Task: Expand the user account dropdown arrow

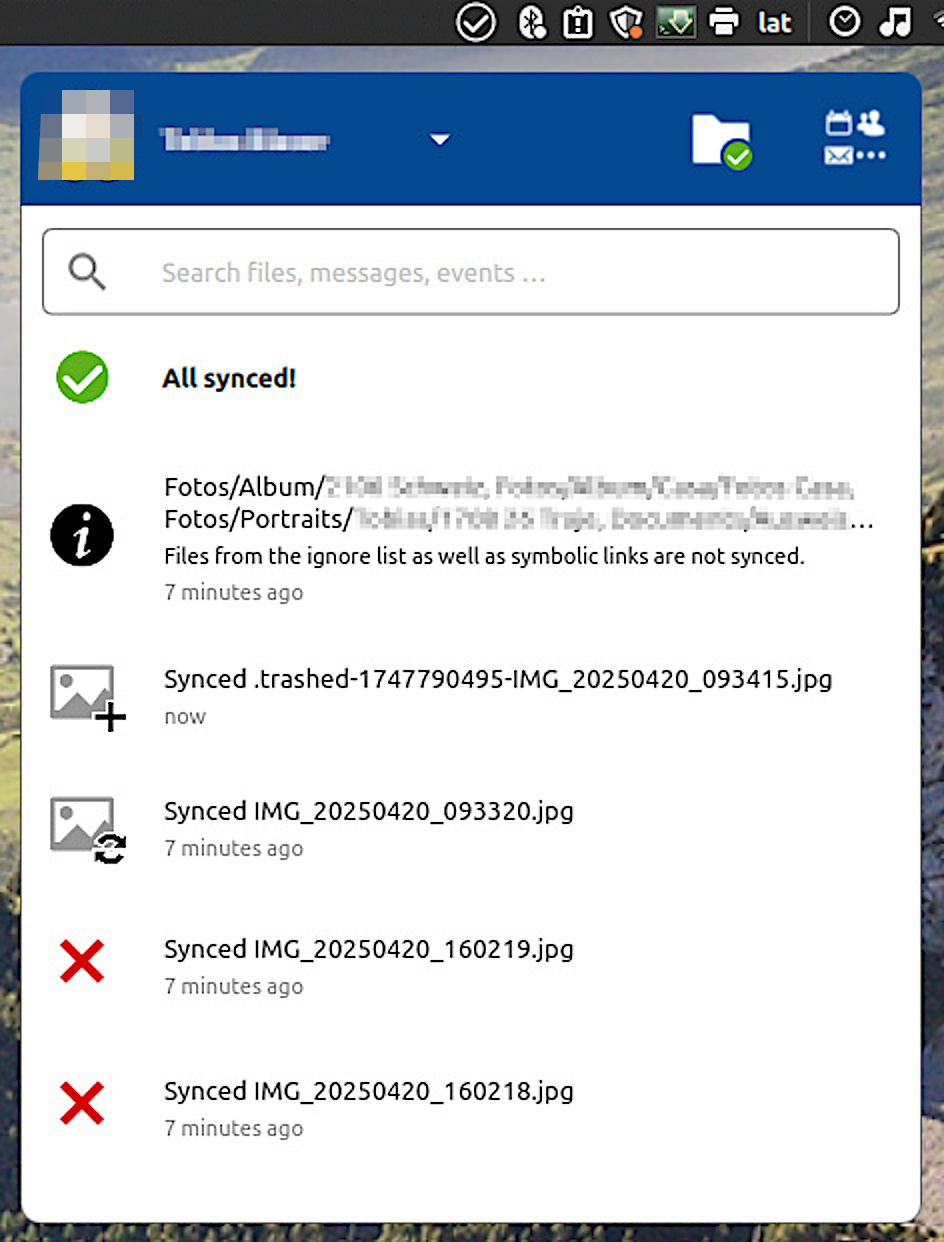Action: (440, 140)
